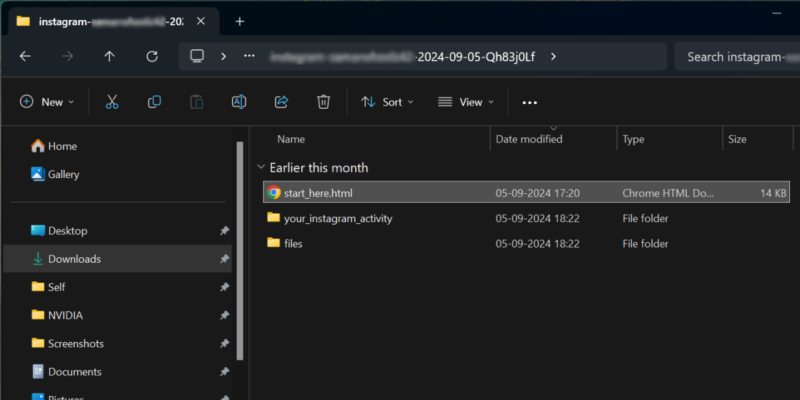The image size is (800, 400).
Task: Click the Copy icon in toolbar
Action: 154,102
